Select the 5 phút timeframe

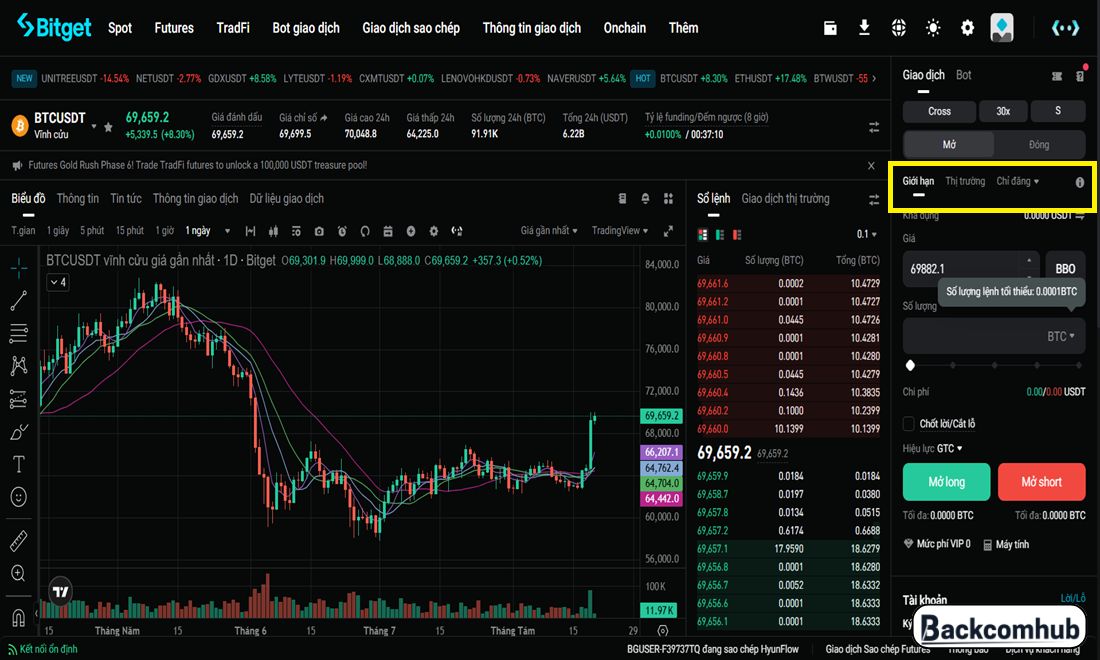(x=92, y=231)
